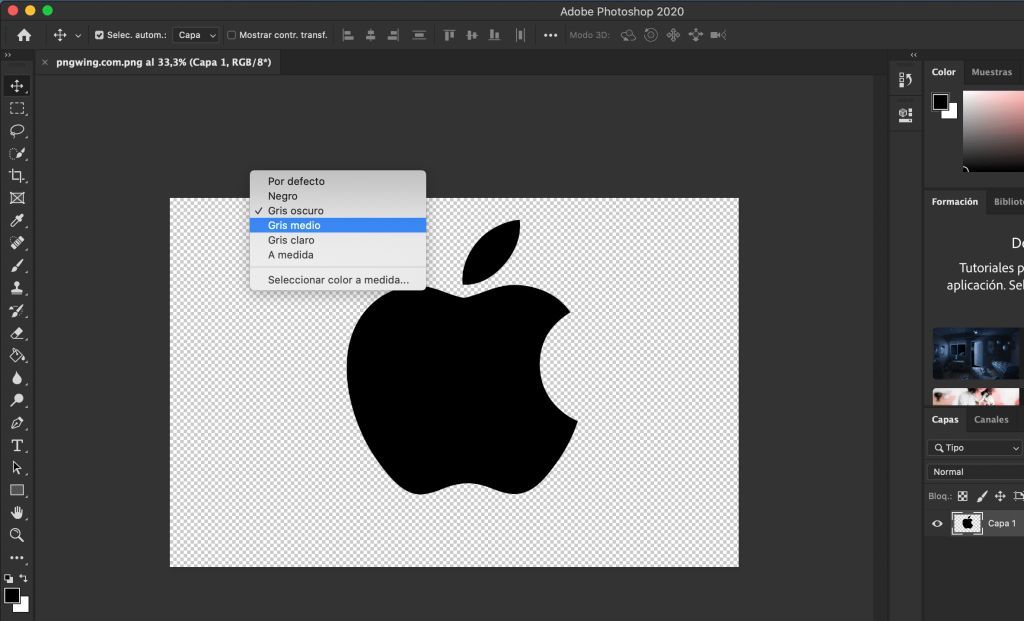Select the Pen tool

tap(17, 423)
